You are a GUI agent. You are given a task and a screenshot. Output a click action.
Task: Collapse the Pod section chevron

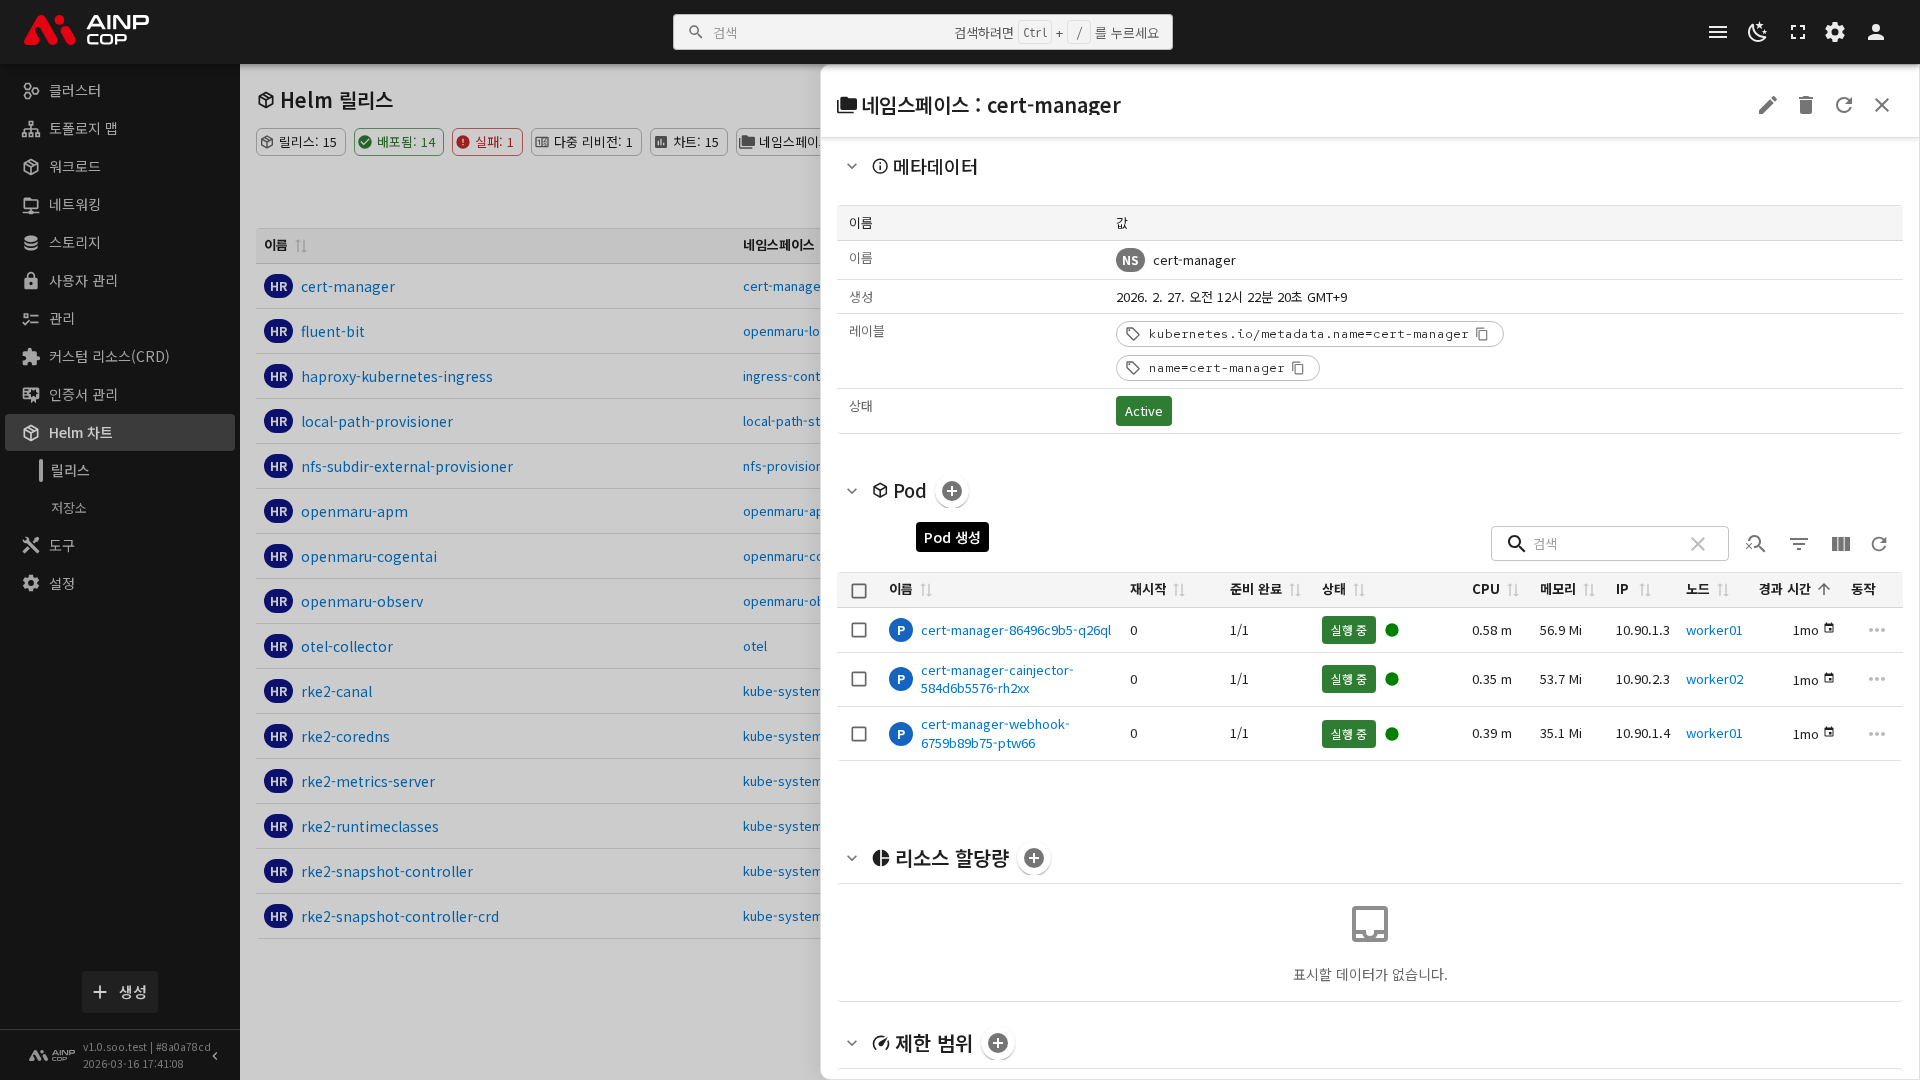(852, 491)
